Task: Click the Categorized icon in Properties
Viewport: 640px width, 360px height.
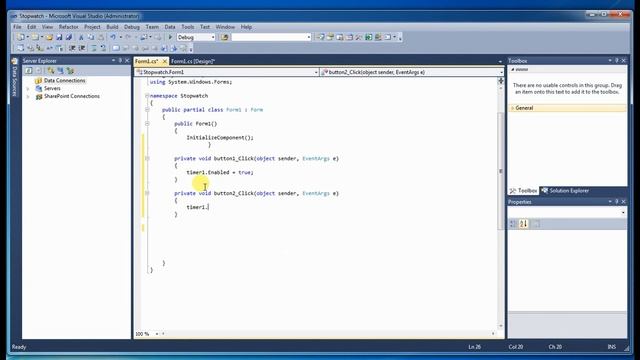Action: click(x=513, y=224)
